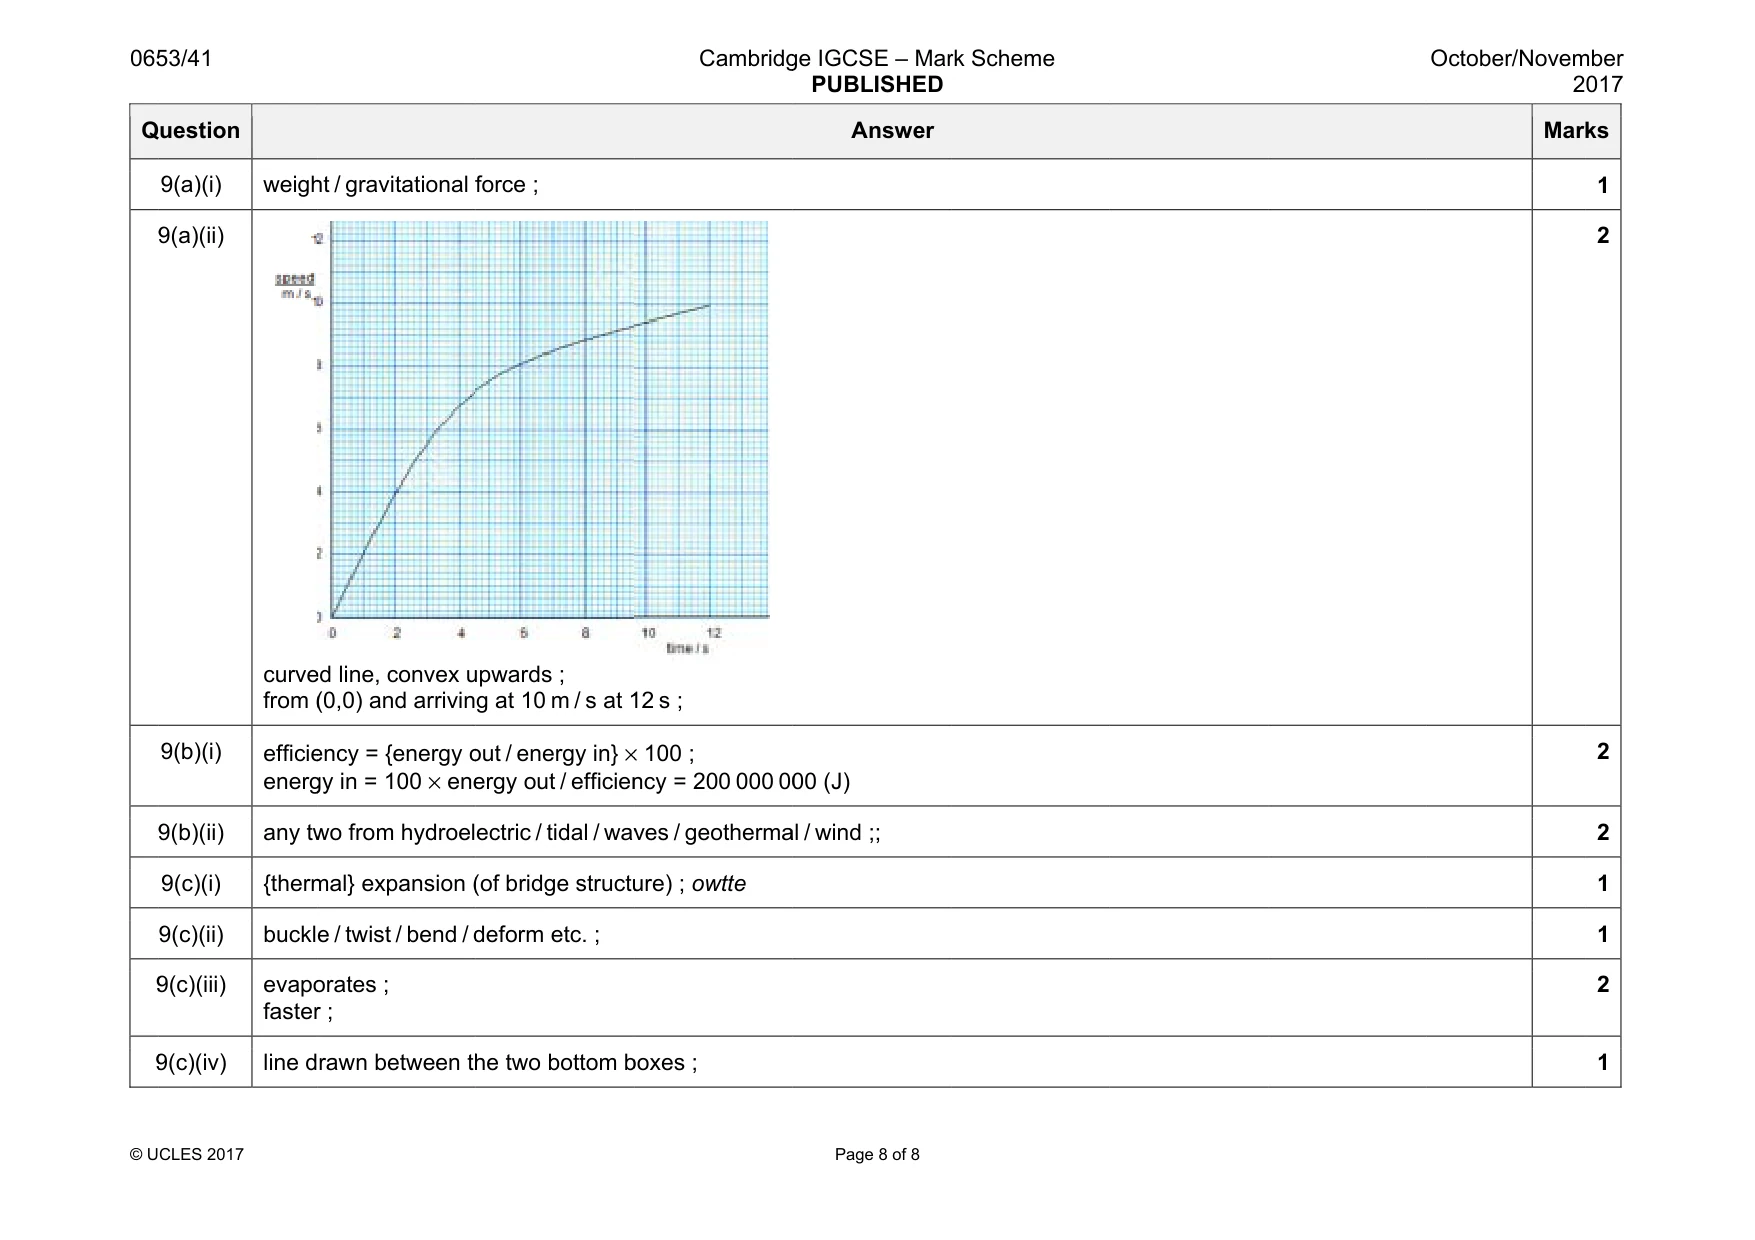Click question number 9(c)(iii)
Image resolution: width=1755 pixels, height=1240 pixels.
pyautogui.click(x=191, y=985)
